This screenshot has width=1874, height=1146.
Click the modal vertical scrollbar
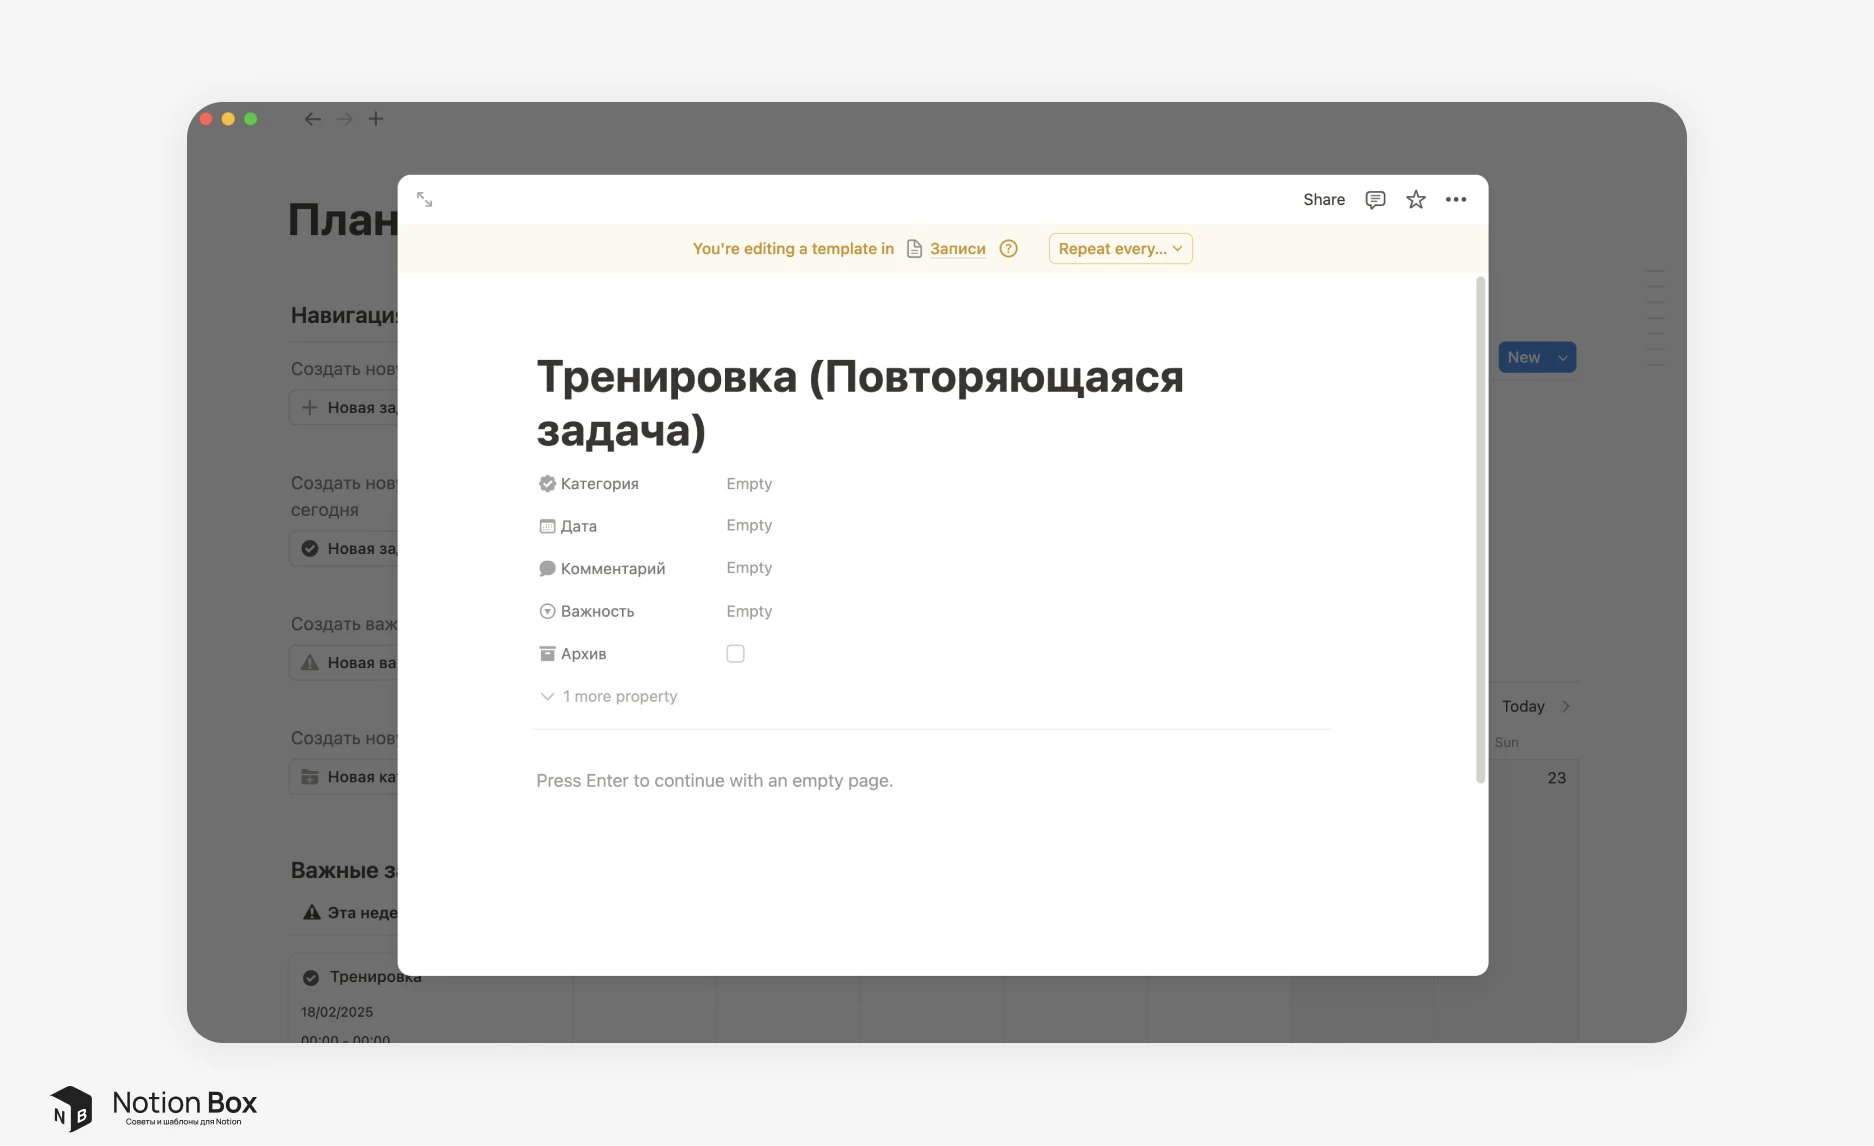point(1480,530)
